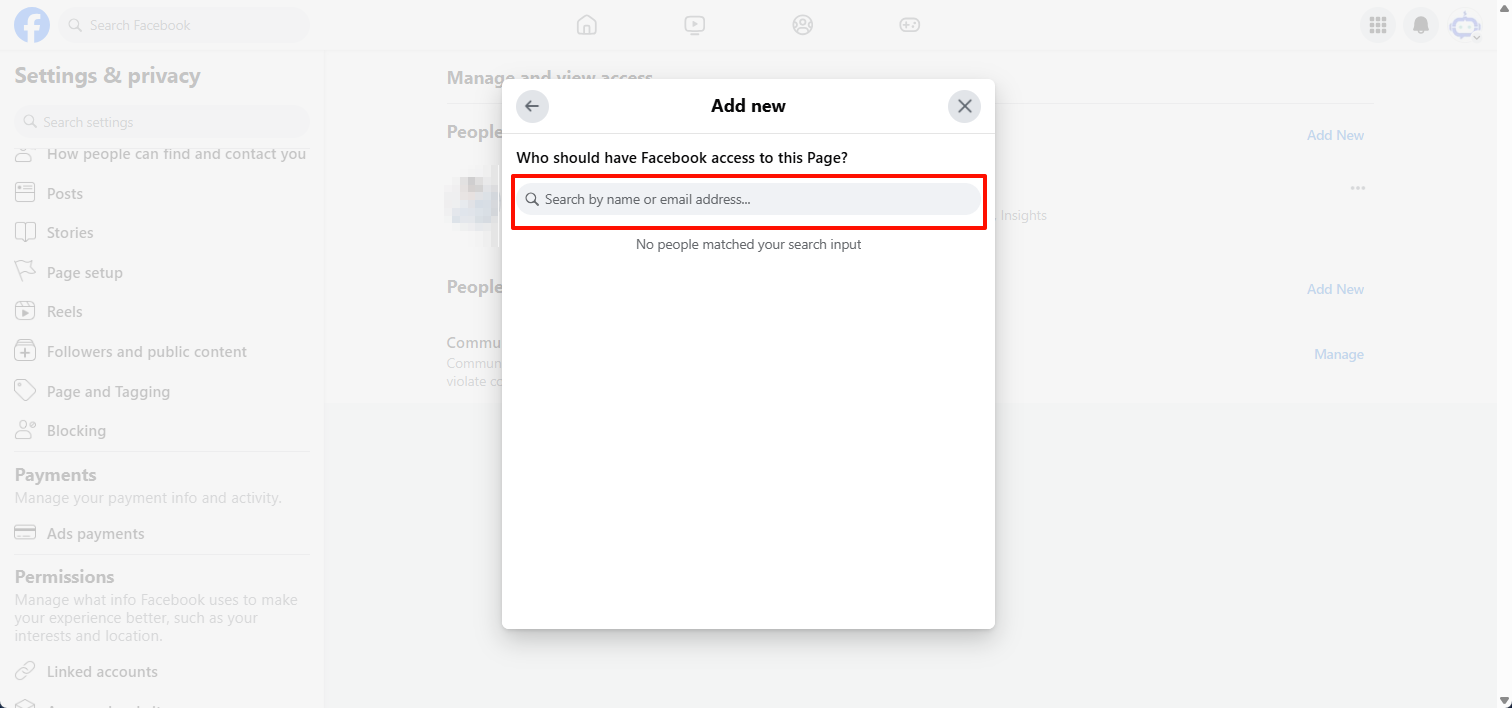Viewport: 1512px width, 708px height.
Task: Open the Page setup settings item
Action: pyautogui.click(x=162, y=272)
